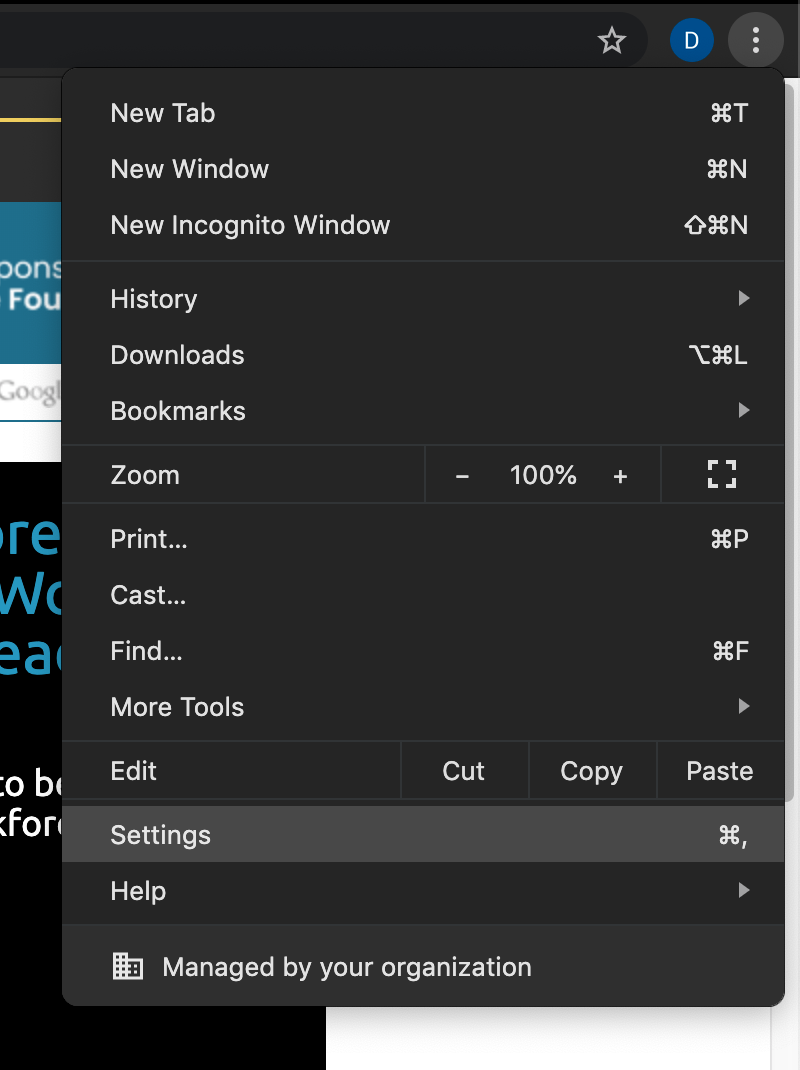Zoom in with the plus button
Viewport: 800px width, 1070px height.
620,476
